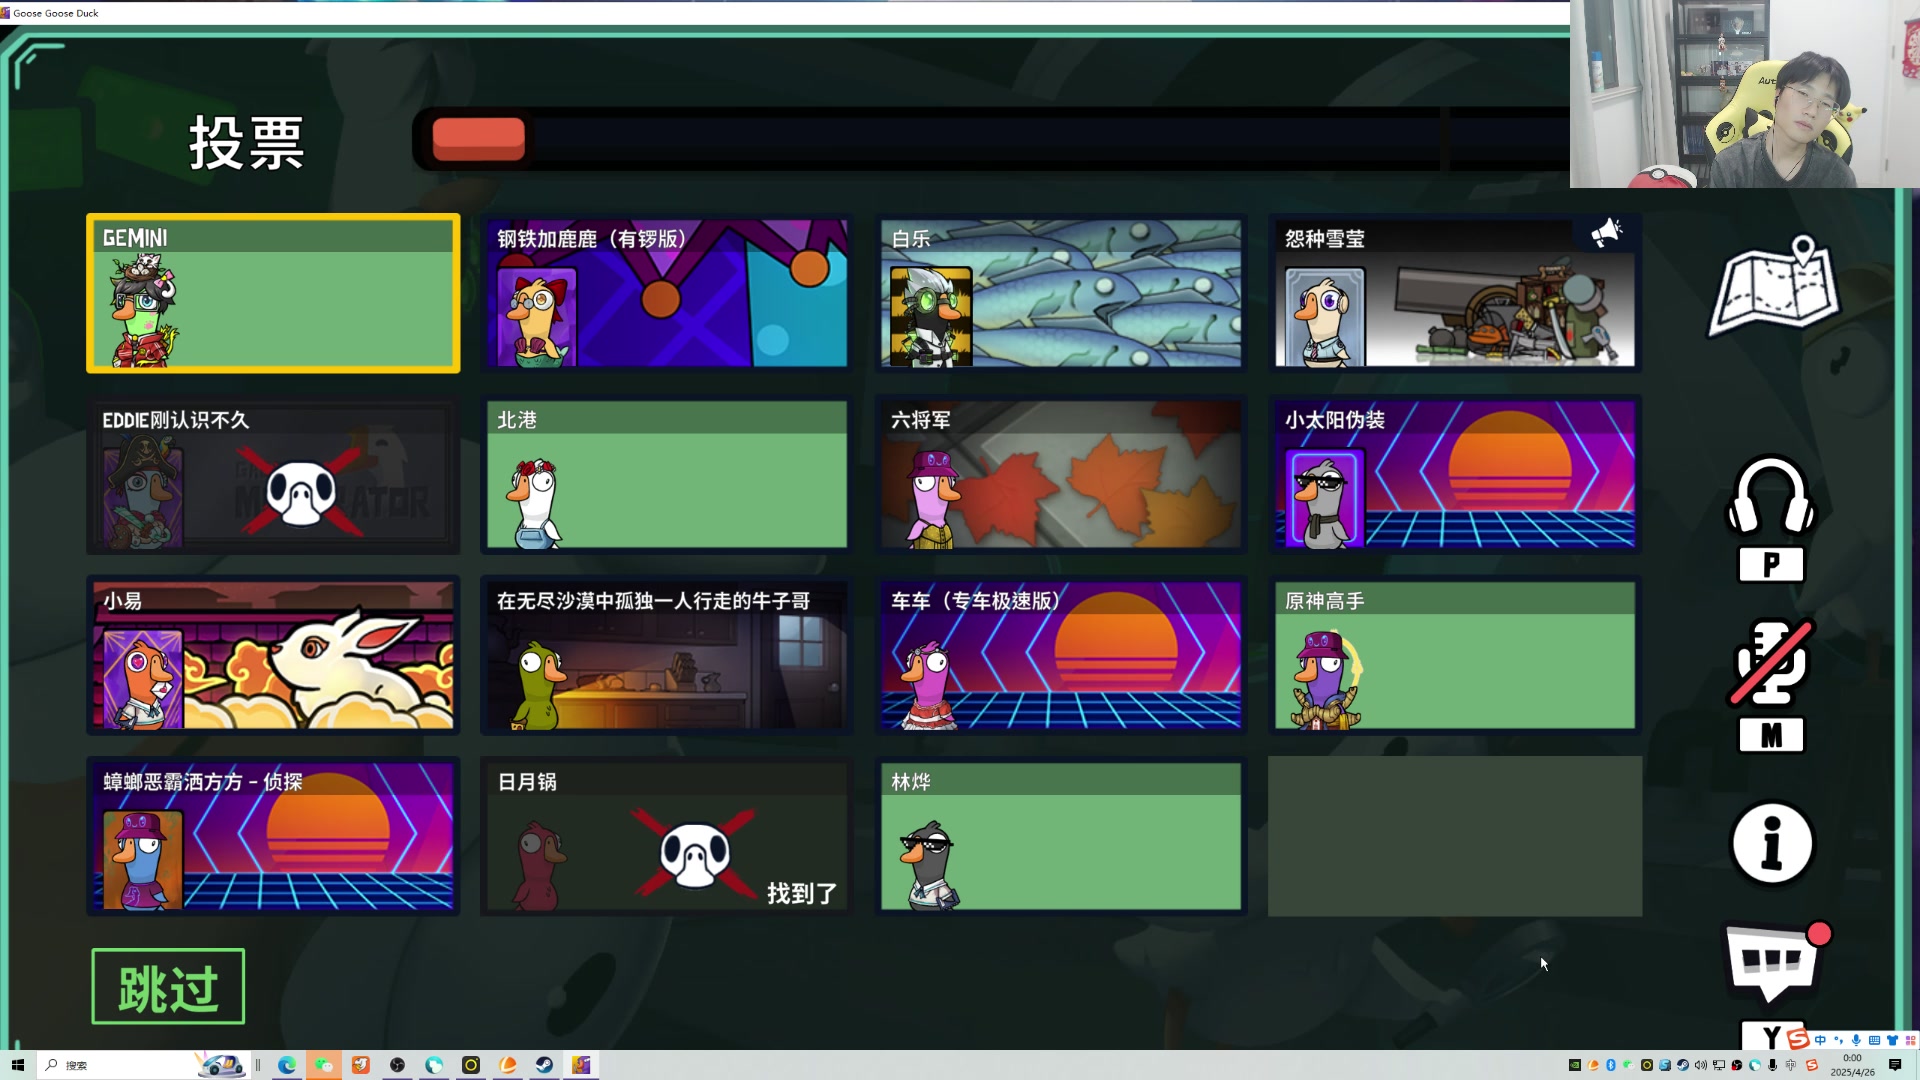Click the Sogou input method S logo
Screen dimensions: 1920x1080
point(1798,1039)
